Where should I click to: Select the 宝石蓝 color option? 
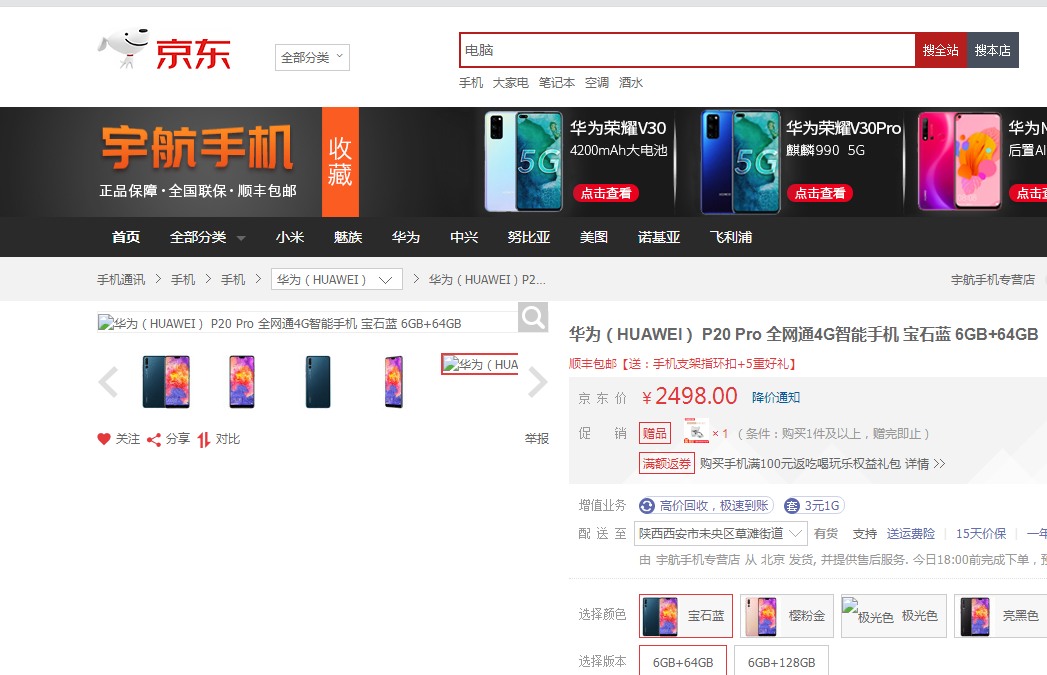686,616
